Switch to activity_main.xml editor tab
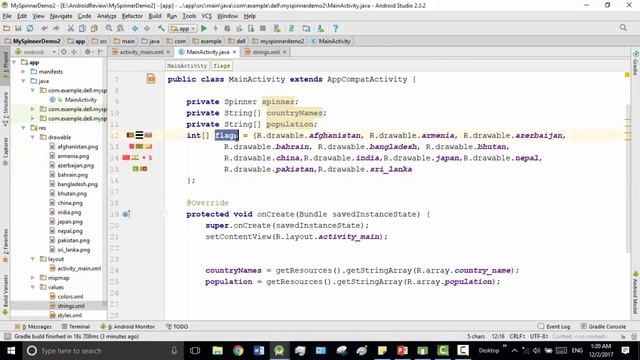This screenshot has width=640, height=360. coord(141,52)
